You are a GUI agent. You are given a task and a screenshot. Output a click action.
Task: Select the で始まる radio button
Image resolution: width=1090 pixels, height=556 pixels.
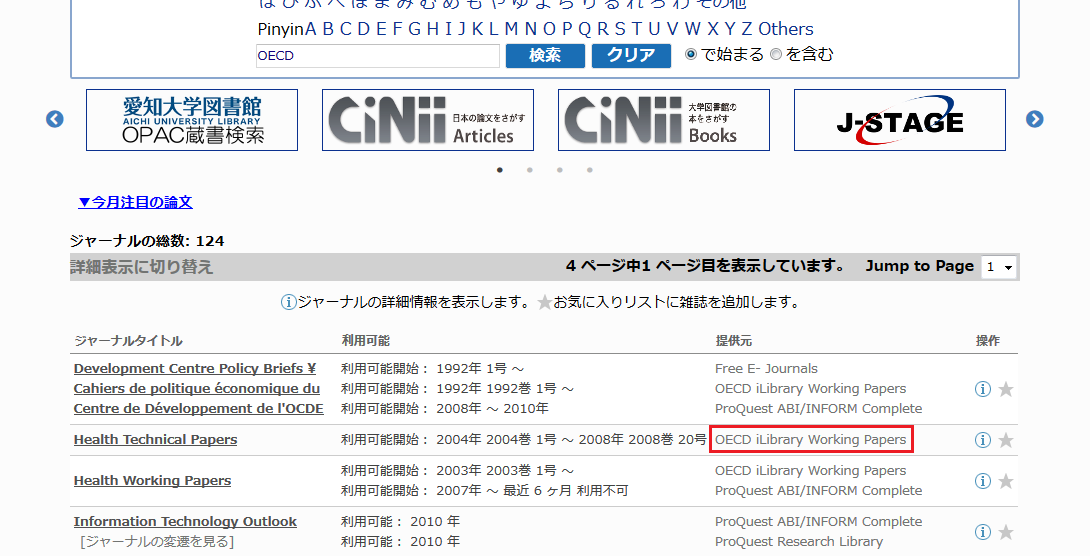pyautogui.click(x=691, y=54)
